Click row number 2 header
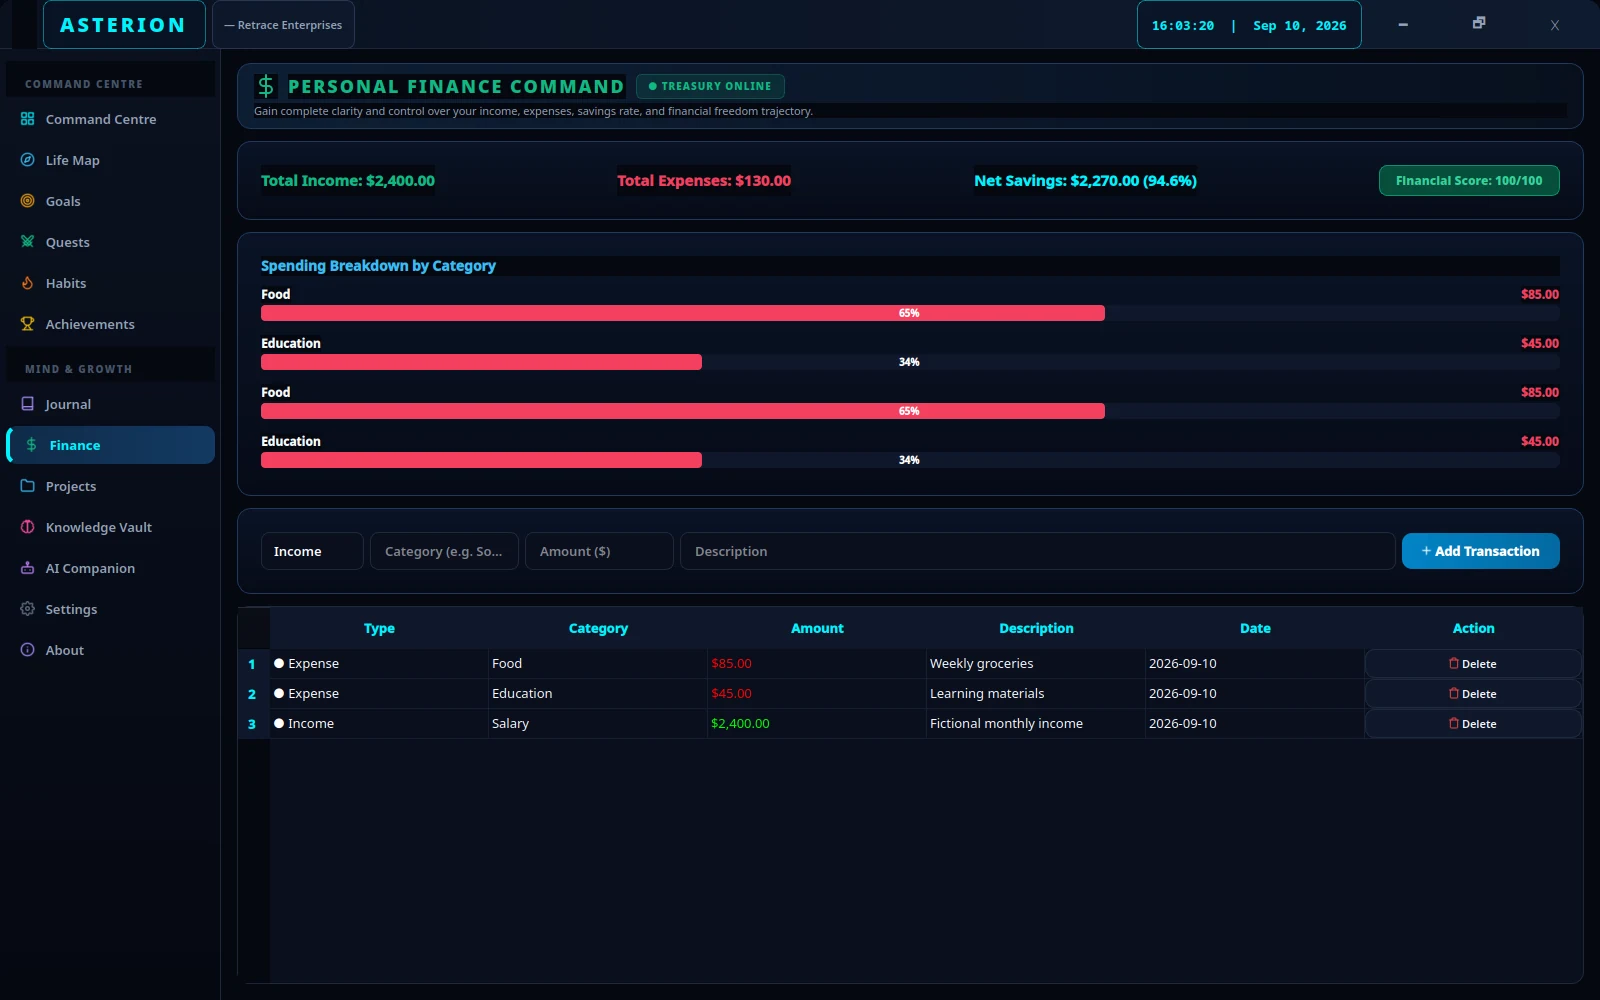Viewport: 1600px width, 1000px height. click(253, 694)
